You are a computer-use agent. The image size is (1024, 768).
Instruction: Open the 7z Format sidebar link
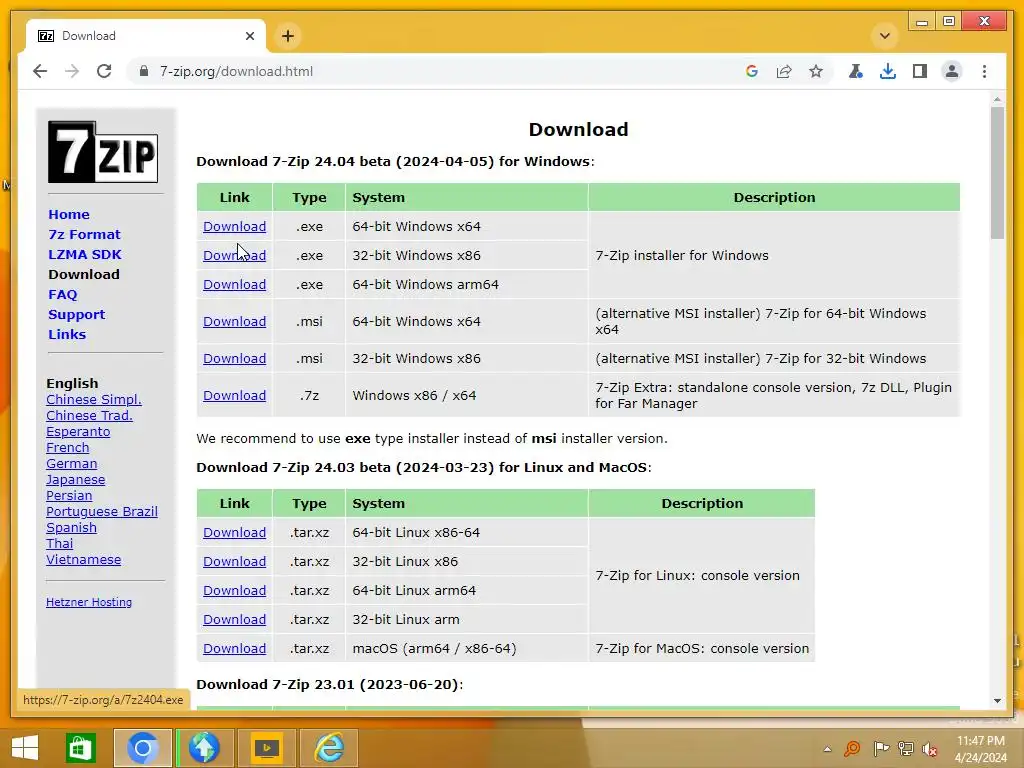click(84, 234)
